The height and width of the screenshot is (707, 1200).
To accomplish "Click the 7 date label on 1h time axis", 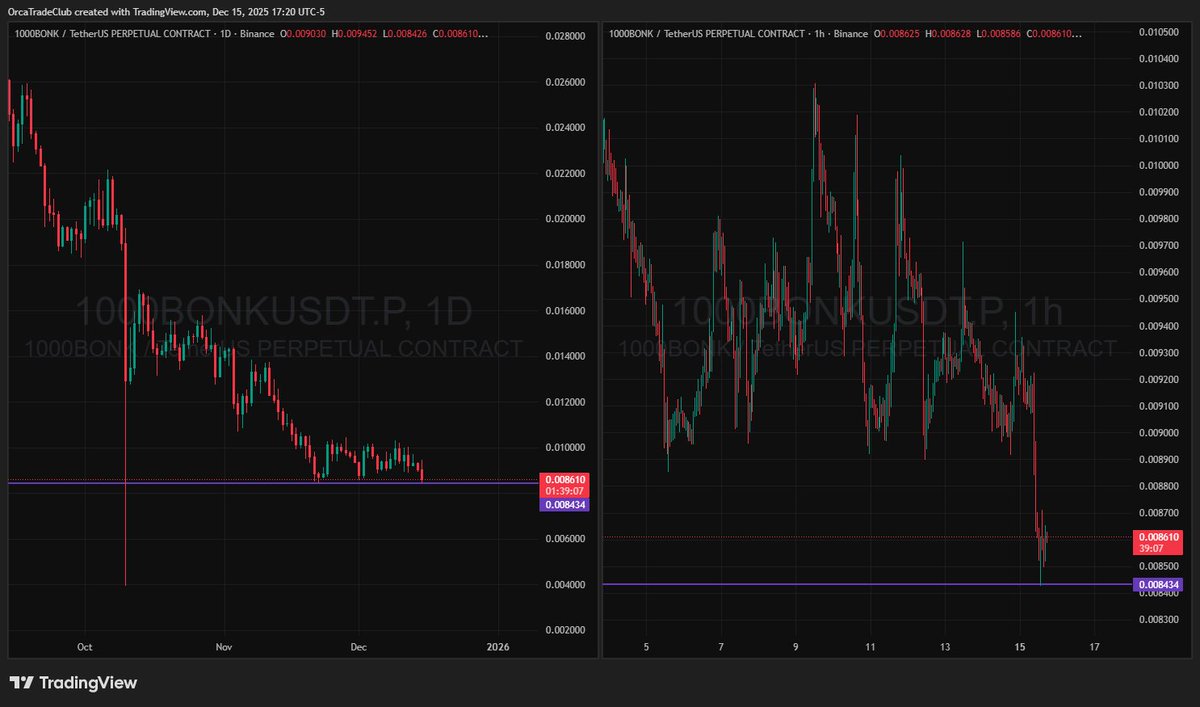I will 721,647.
